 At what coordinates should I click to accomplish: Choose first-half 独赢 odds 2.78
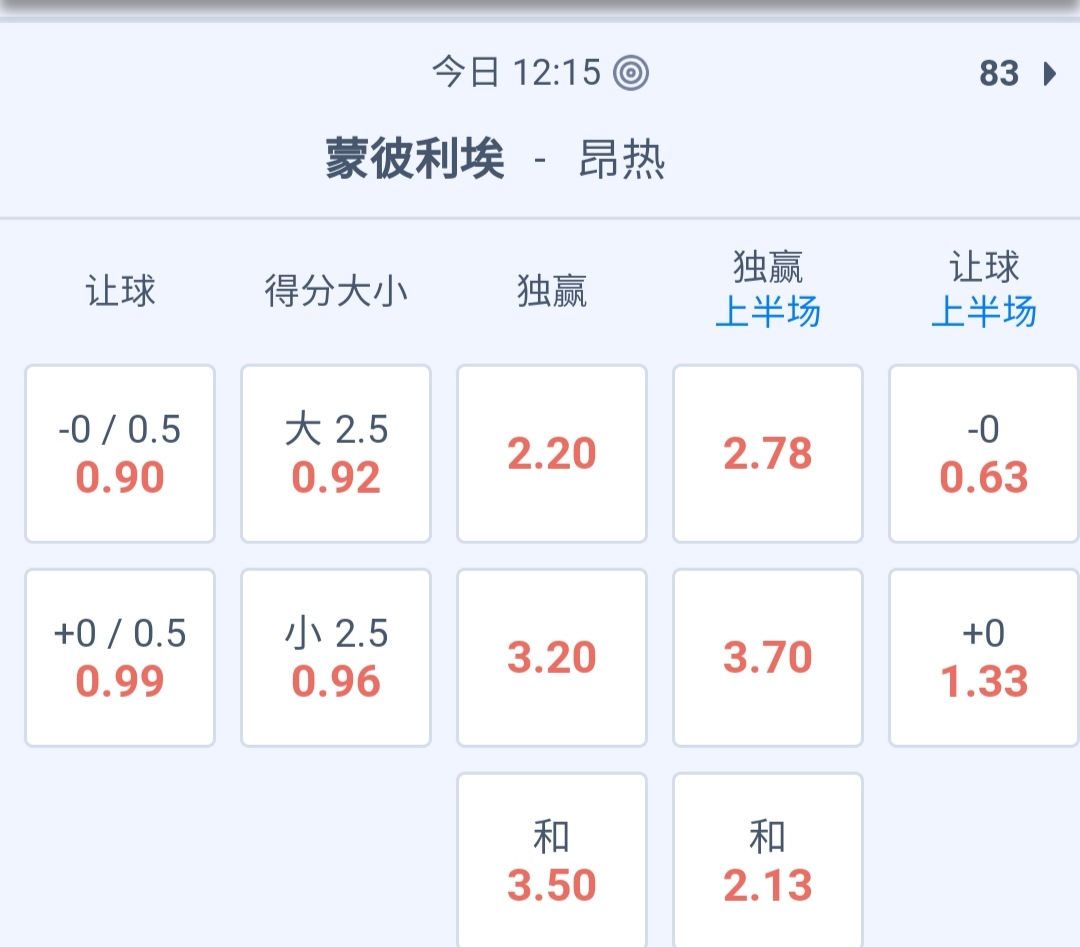[x=768, y=454]
